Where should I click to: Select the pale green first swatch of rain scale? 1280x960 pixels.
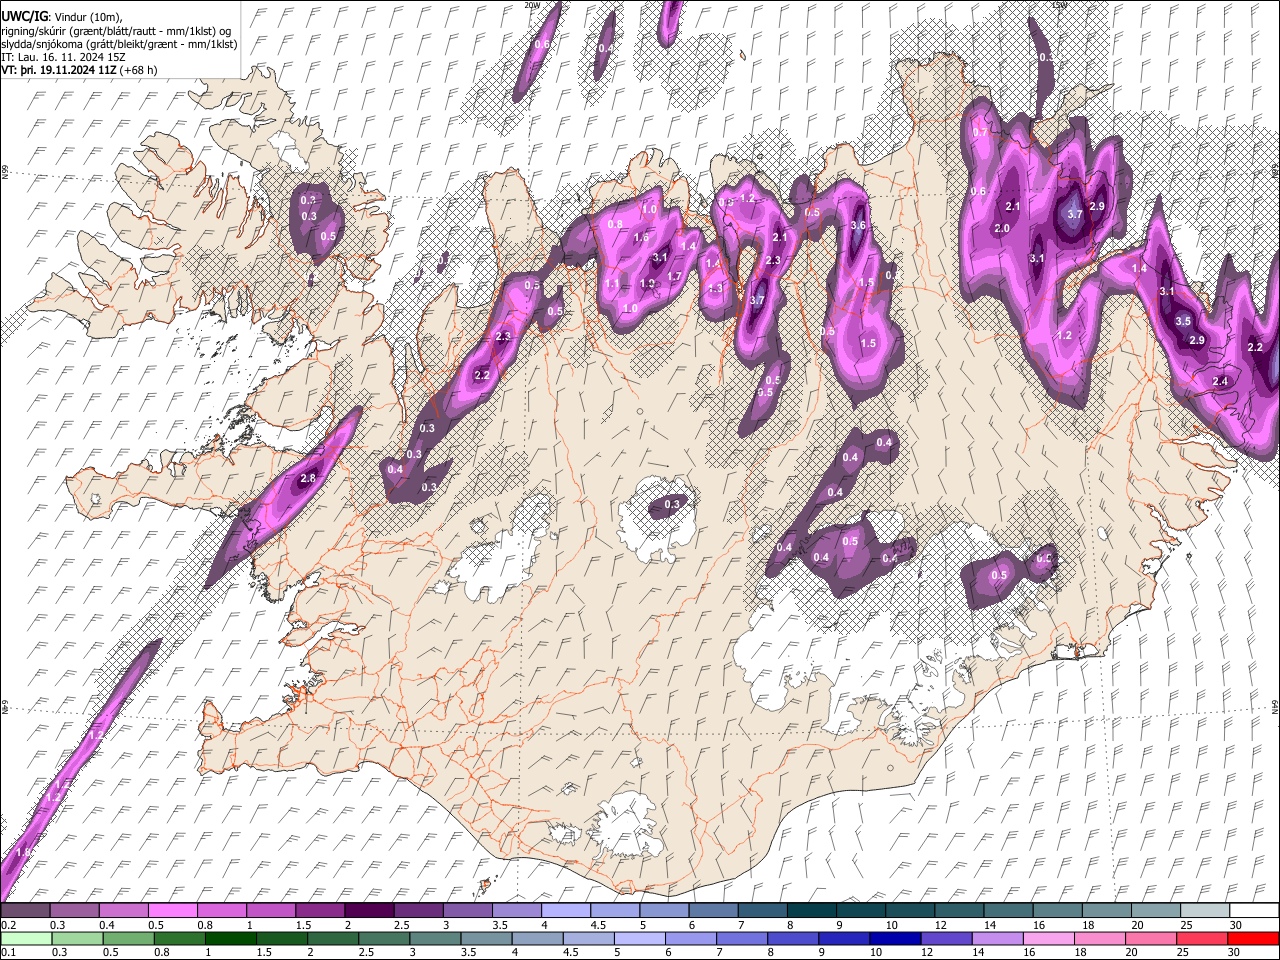point(27,938)
